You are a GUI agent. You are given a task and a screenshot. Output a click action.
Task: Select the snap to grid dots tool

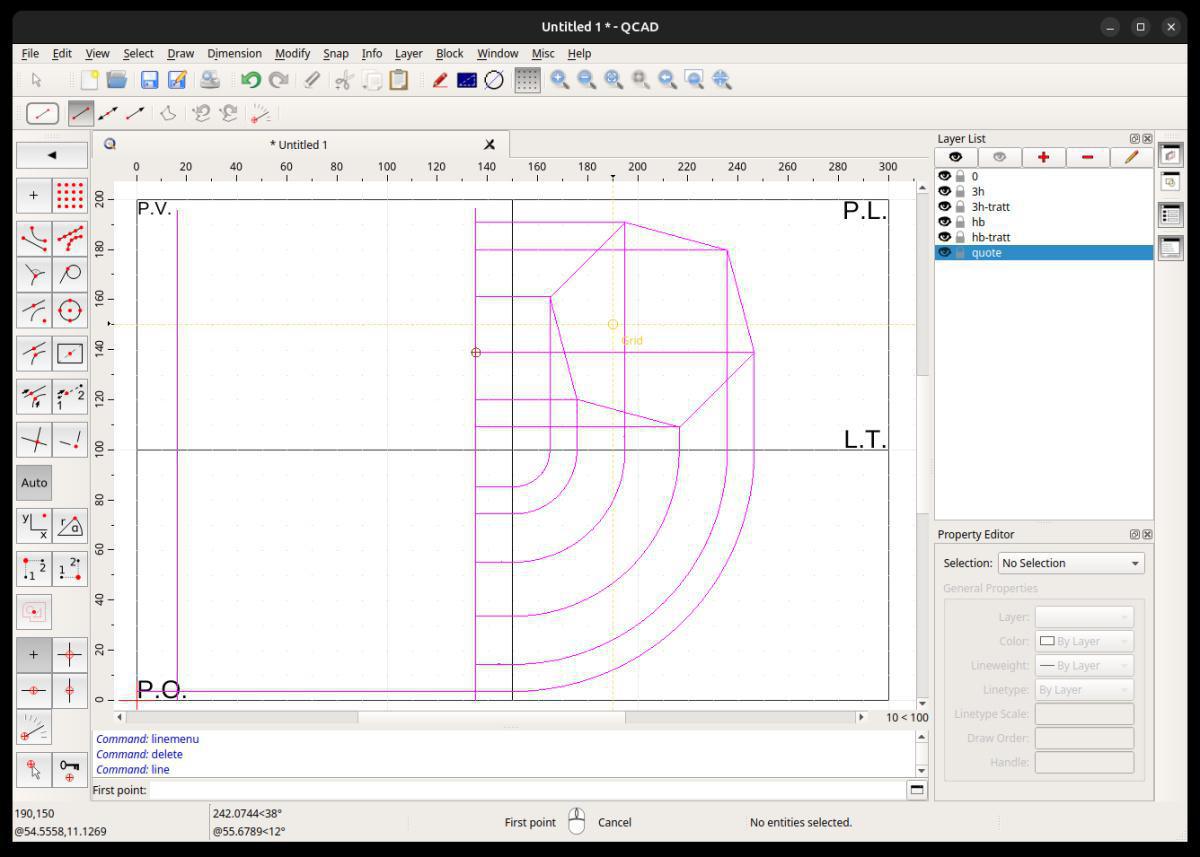point(69,196)
